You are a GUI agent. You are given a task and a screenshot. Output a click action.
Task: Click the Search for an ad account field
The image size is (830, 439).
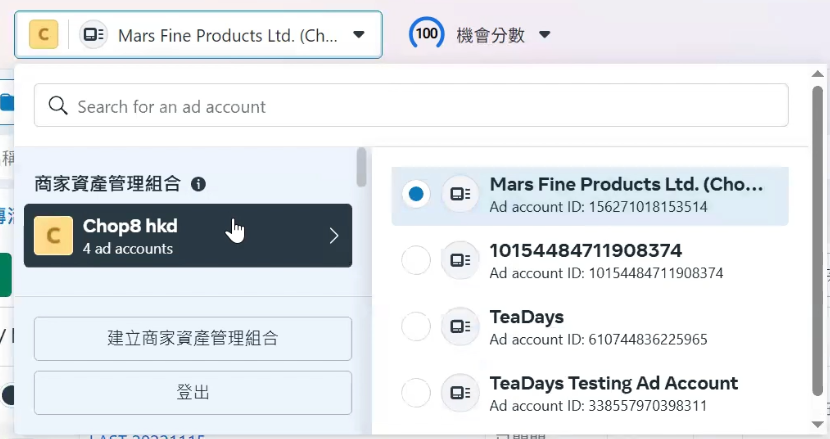pyautogui.click(x=420, y=106)
